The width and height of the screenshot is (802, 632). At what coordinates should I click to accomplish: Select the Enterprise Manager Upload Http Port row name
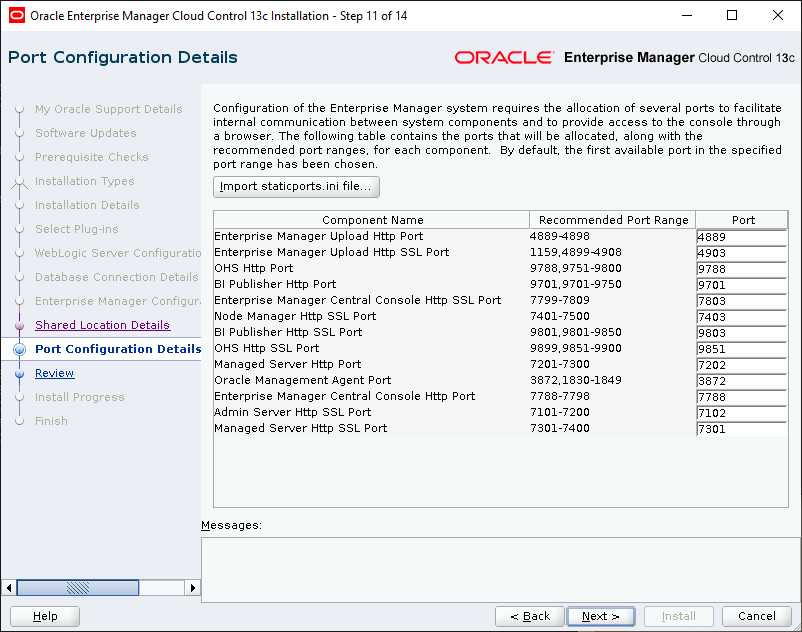click(x=319, y=236)
